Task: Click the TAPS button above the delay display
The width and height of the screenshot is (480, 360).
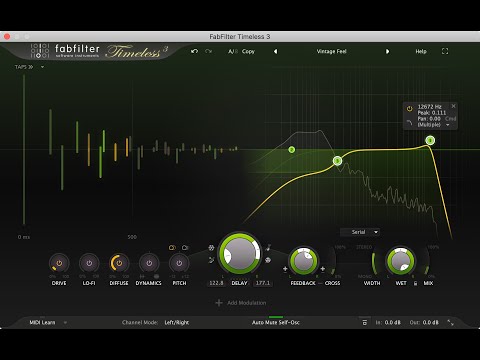Action: (x=24, y=67)
